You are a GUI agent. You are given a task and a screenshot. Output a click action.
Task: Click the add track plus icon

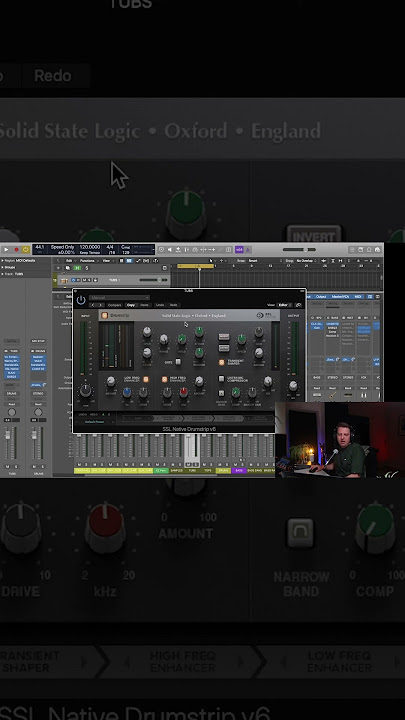click(x=58, y=268)
